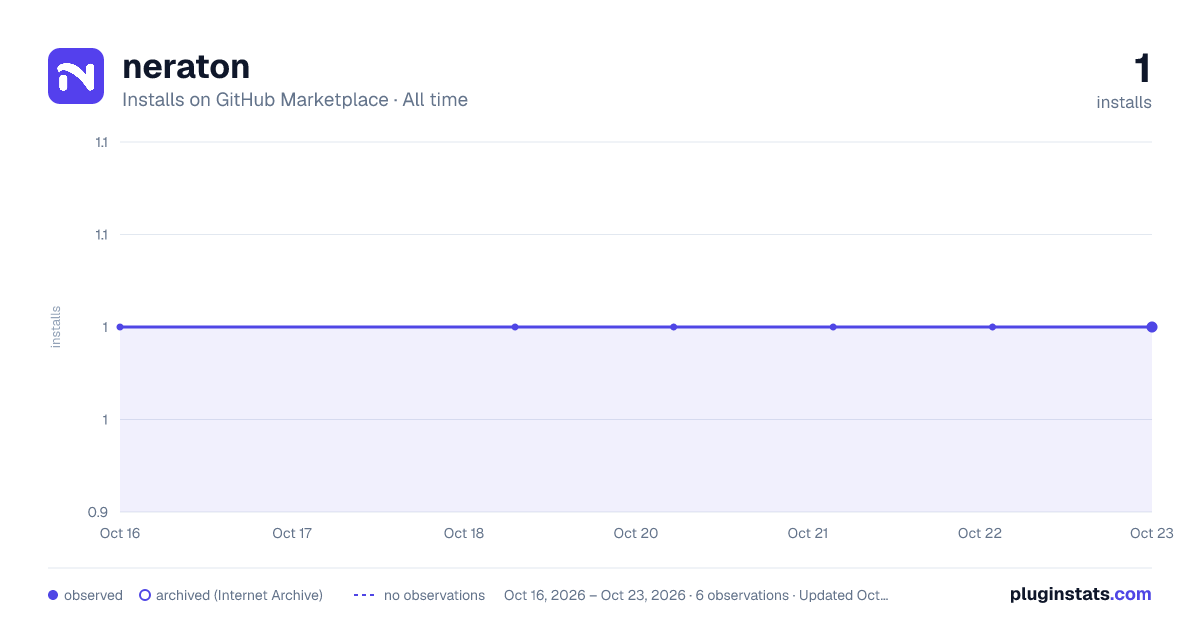Click the Oct 23 x-axis label
Screen dimensions: 1200x630
[x=1151, y=534]
